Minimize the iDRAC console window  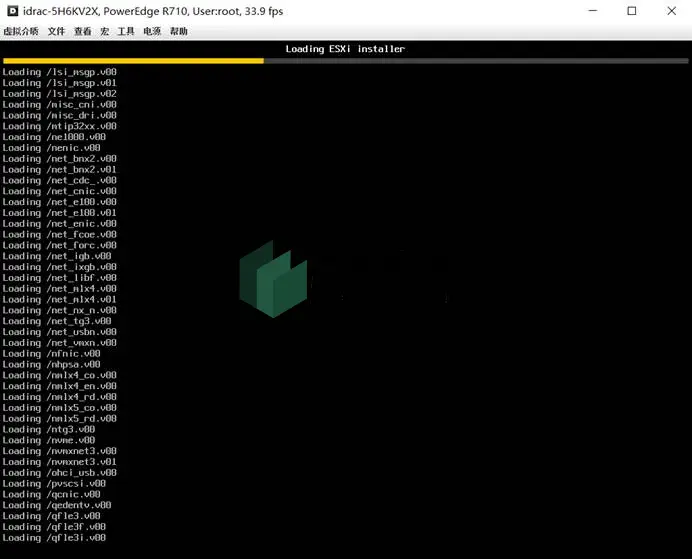click(x=593, y=11)
